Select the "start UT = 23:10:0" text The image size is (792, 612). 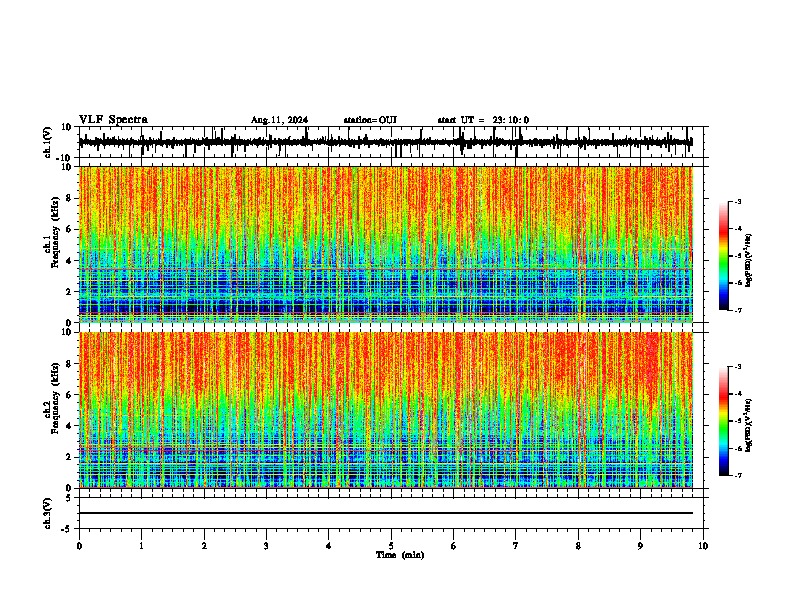coord(483,120)
